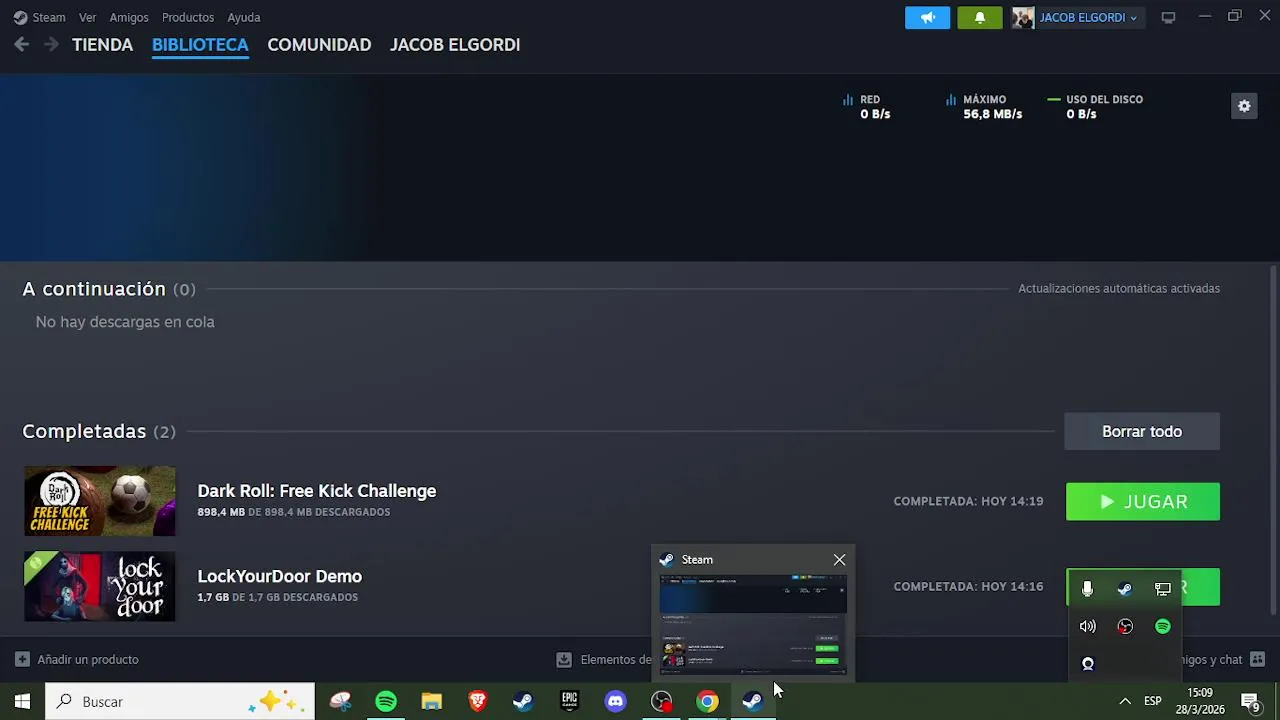This screenshot has width=1280, height=720.
Task: Click the display monitor icon in tray popup
Action: (1162, 589)
